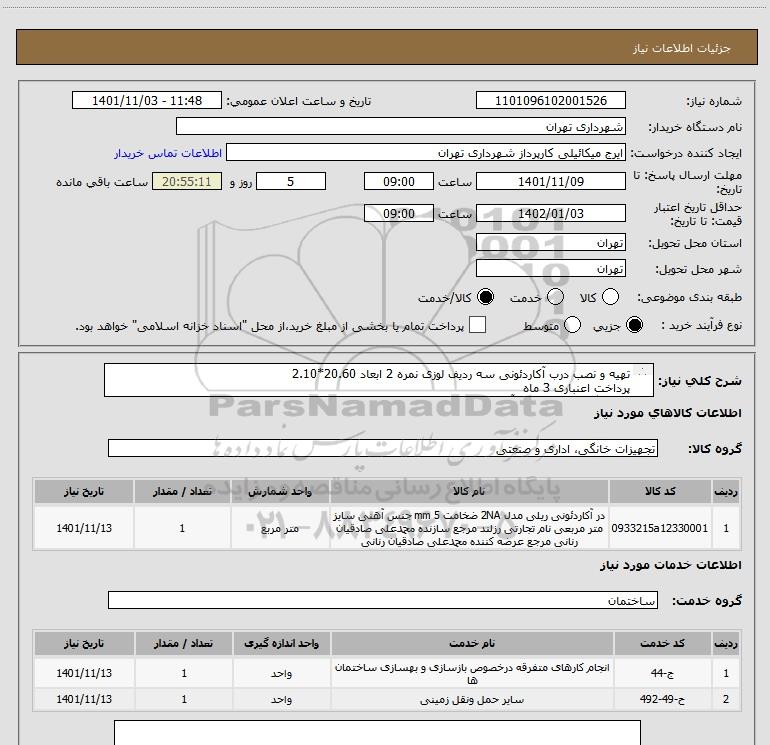Click the service group field ساختمان
Screen dimensions: 770x745
(383, 600)
